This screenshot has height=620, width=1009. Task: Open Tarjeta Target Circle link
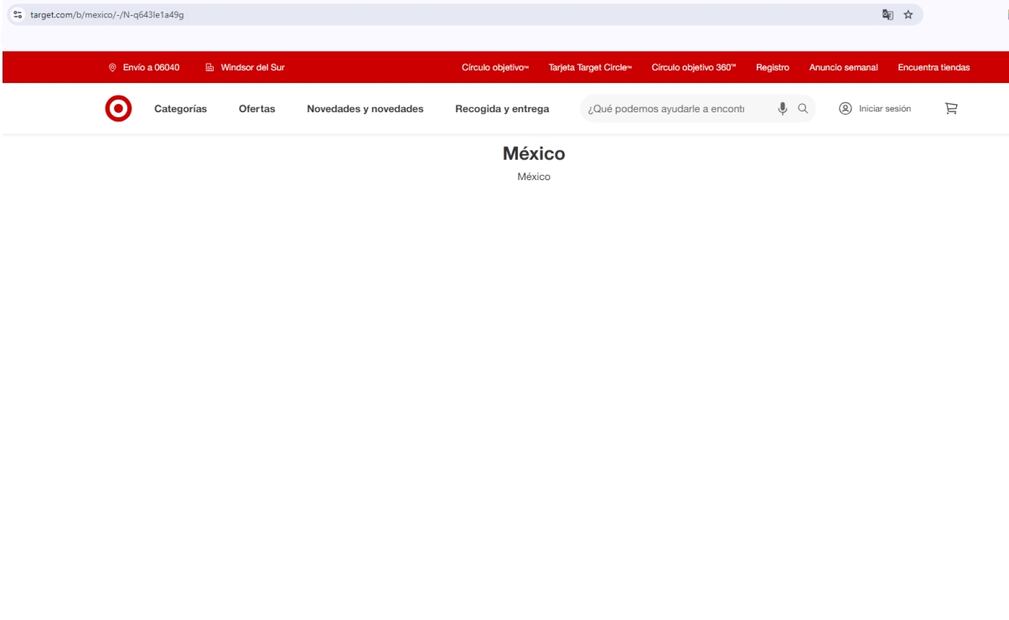point(590,68)
